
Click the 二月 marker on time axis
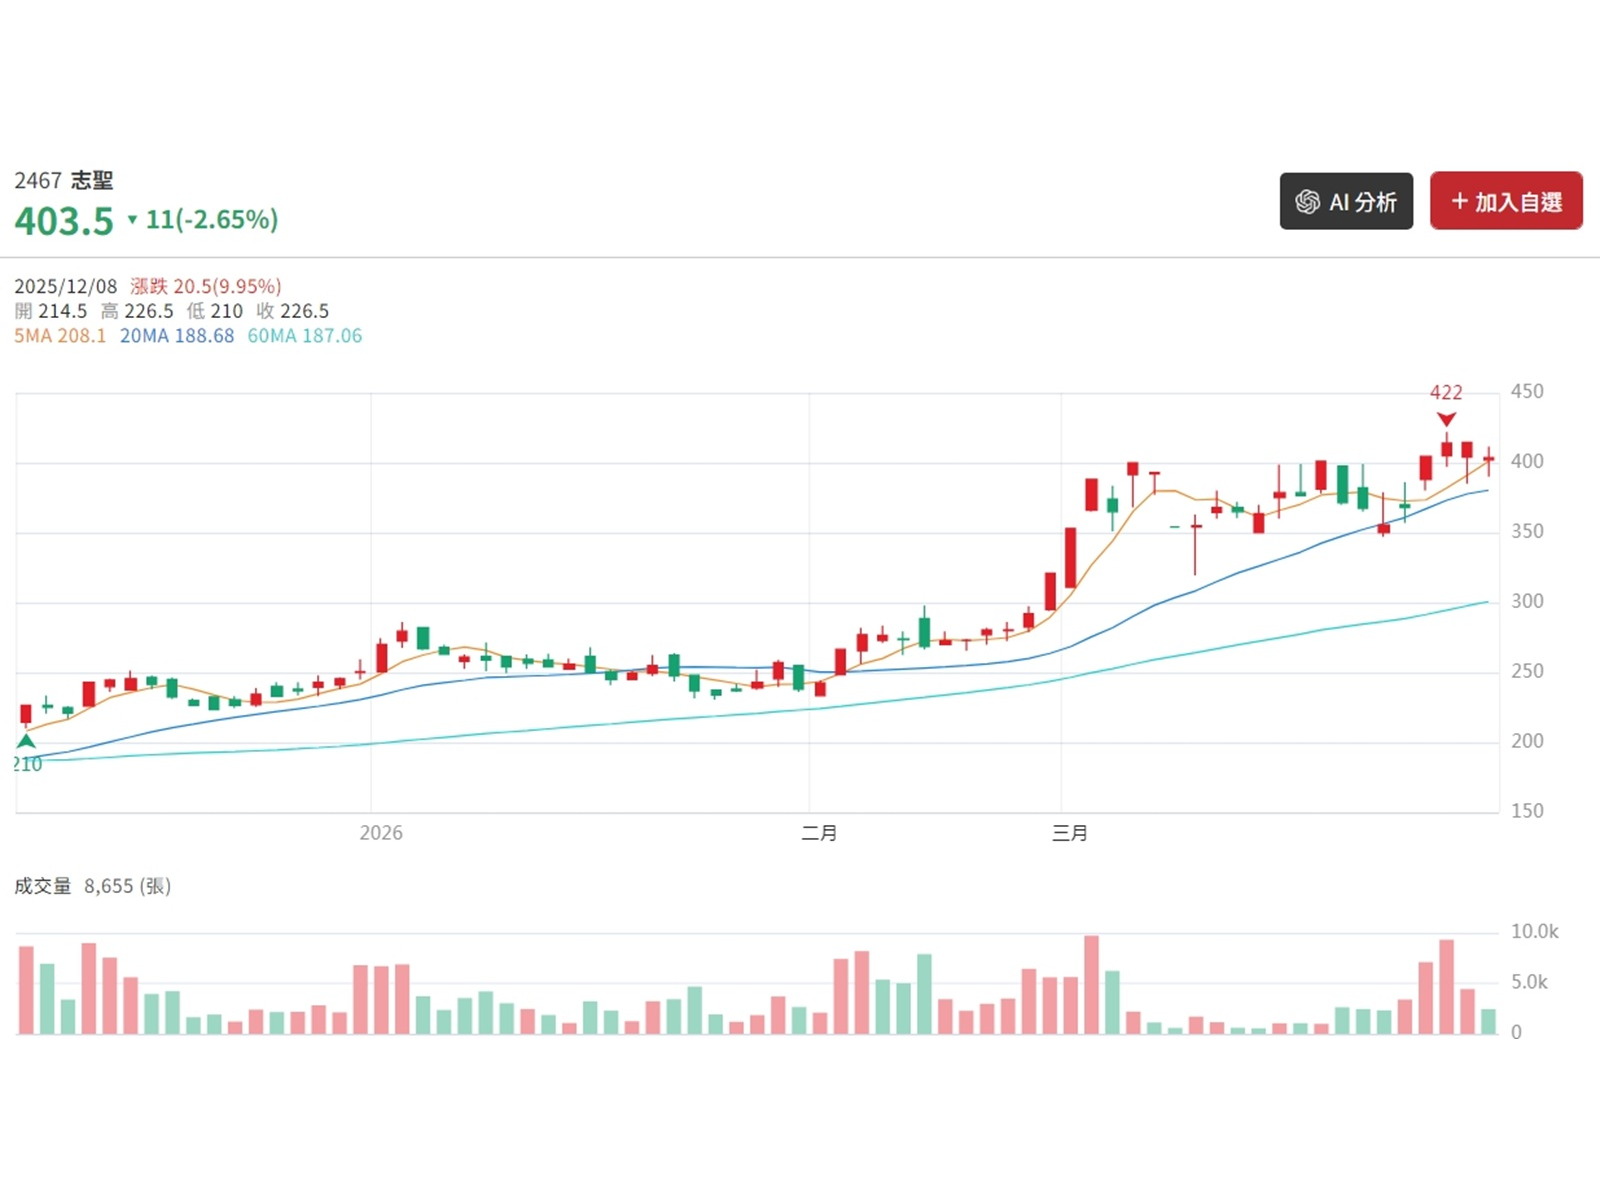(819, 833)
